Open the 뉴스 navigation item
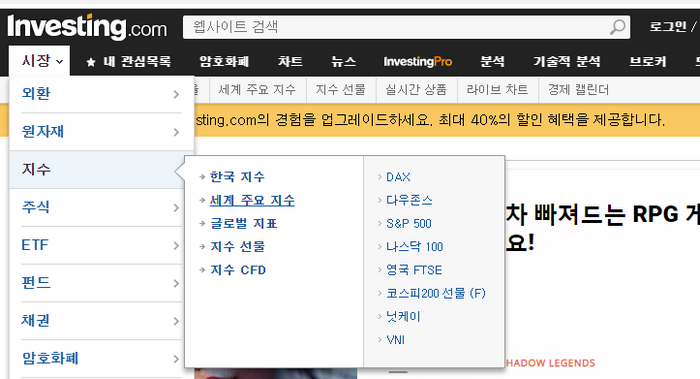Image resolution: width=700 pixels, height=379 pixels. tap(343, 61)
